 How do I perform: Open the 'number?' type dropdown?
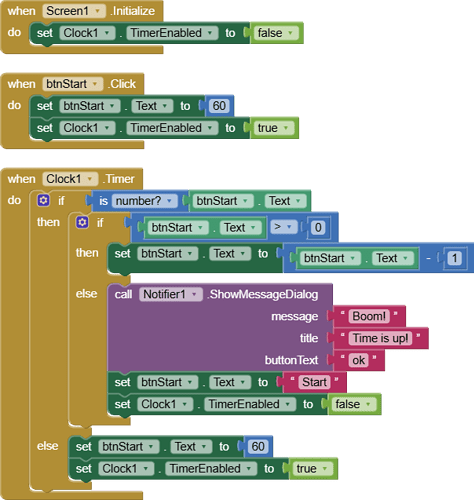144,201
